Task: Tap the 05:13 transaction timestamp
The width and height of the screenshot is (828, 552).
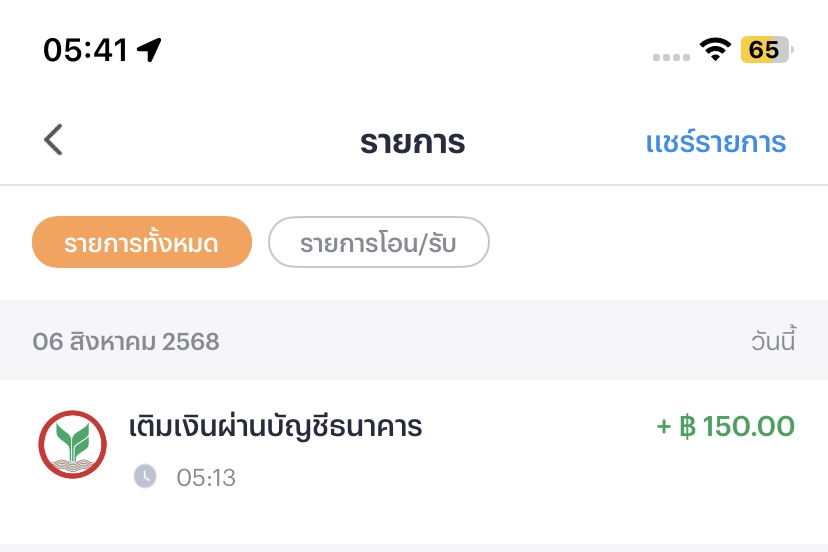Action: click(x=206, y=478)
